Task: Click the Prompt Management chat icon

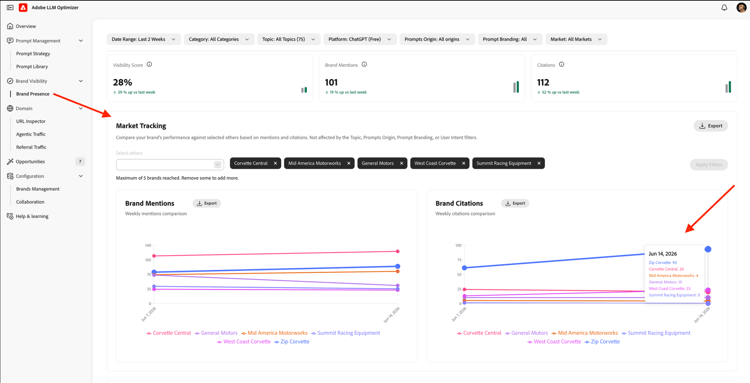Action: click(x=10, y=41)
